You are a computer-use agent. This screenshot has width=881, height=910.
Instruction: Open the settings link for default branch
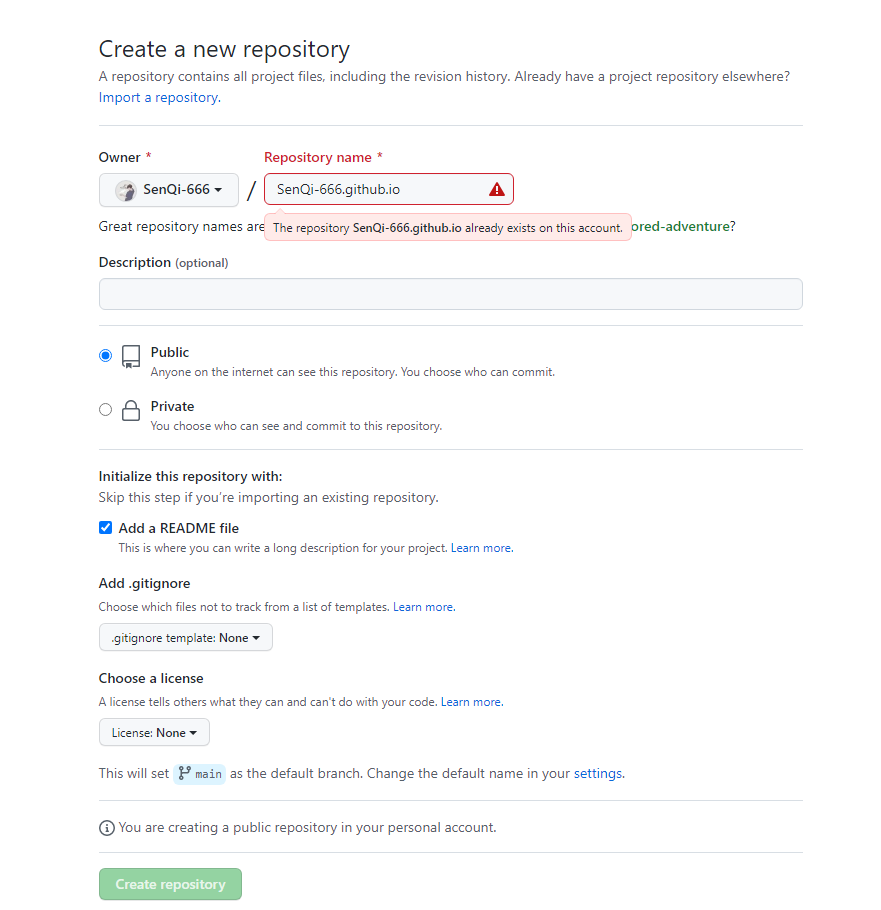(x=597, y=773)
